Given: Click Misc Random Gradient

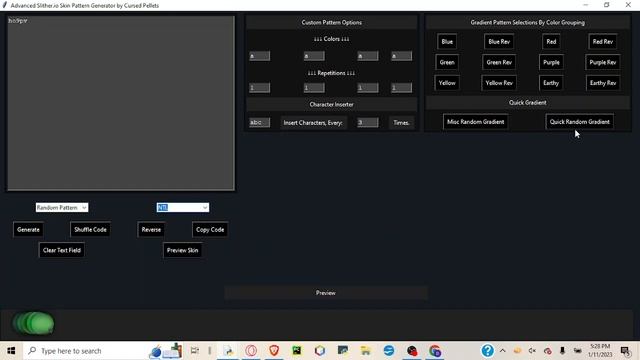Looking at the screenshot, I should pyautogui.click(x=476, y=122).
